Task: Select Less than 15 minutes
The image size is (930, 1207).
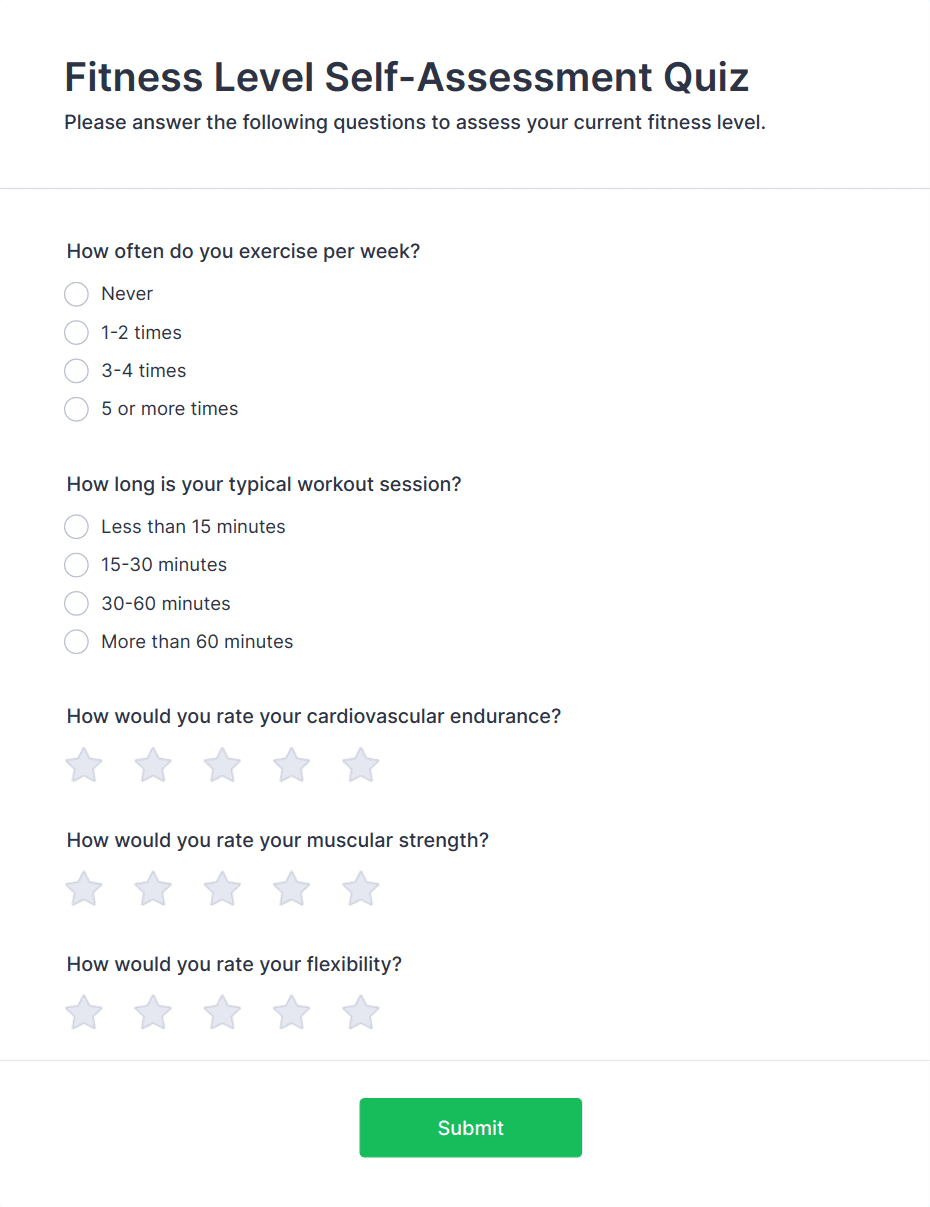Action: [x=77, y=527]
